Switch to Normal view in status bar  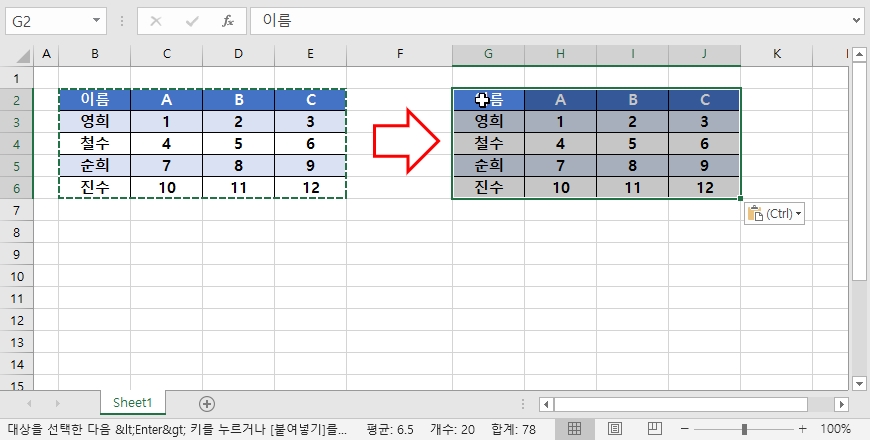574,428
